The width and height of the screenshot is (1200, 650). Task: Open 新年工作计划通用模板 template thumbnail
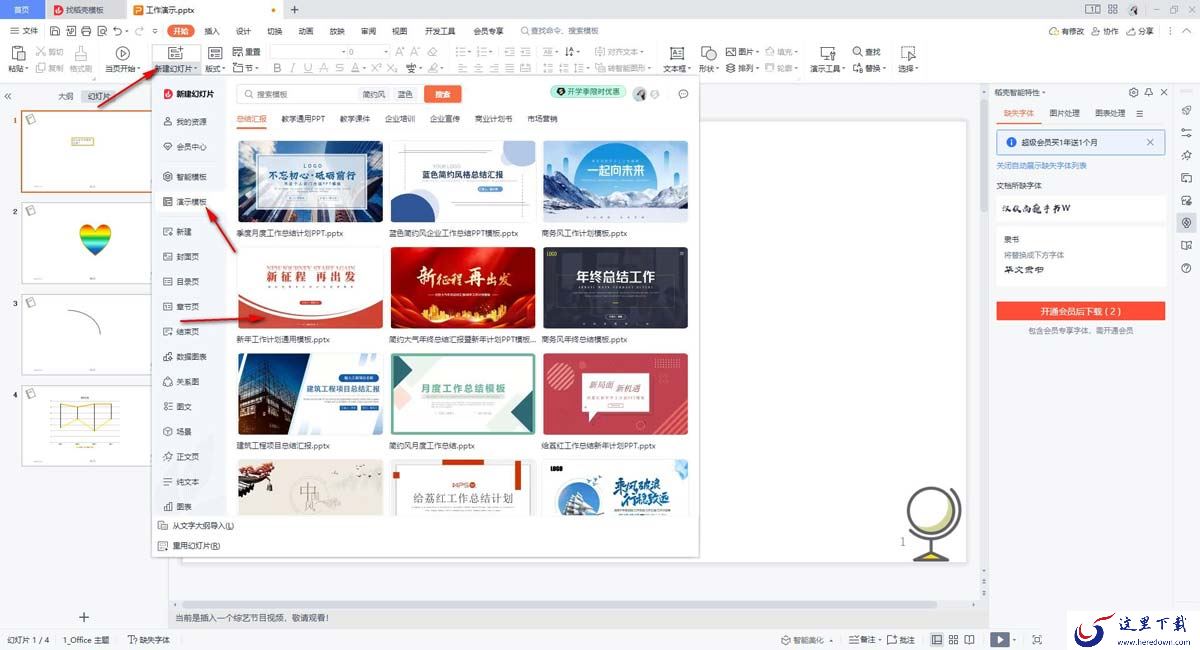coord(310,288)
